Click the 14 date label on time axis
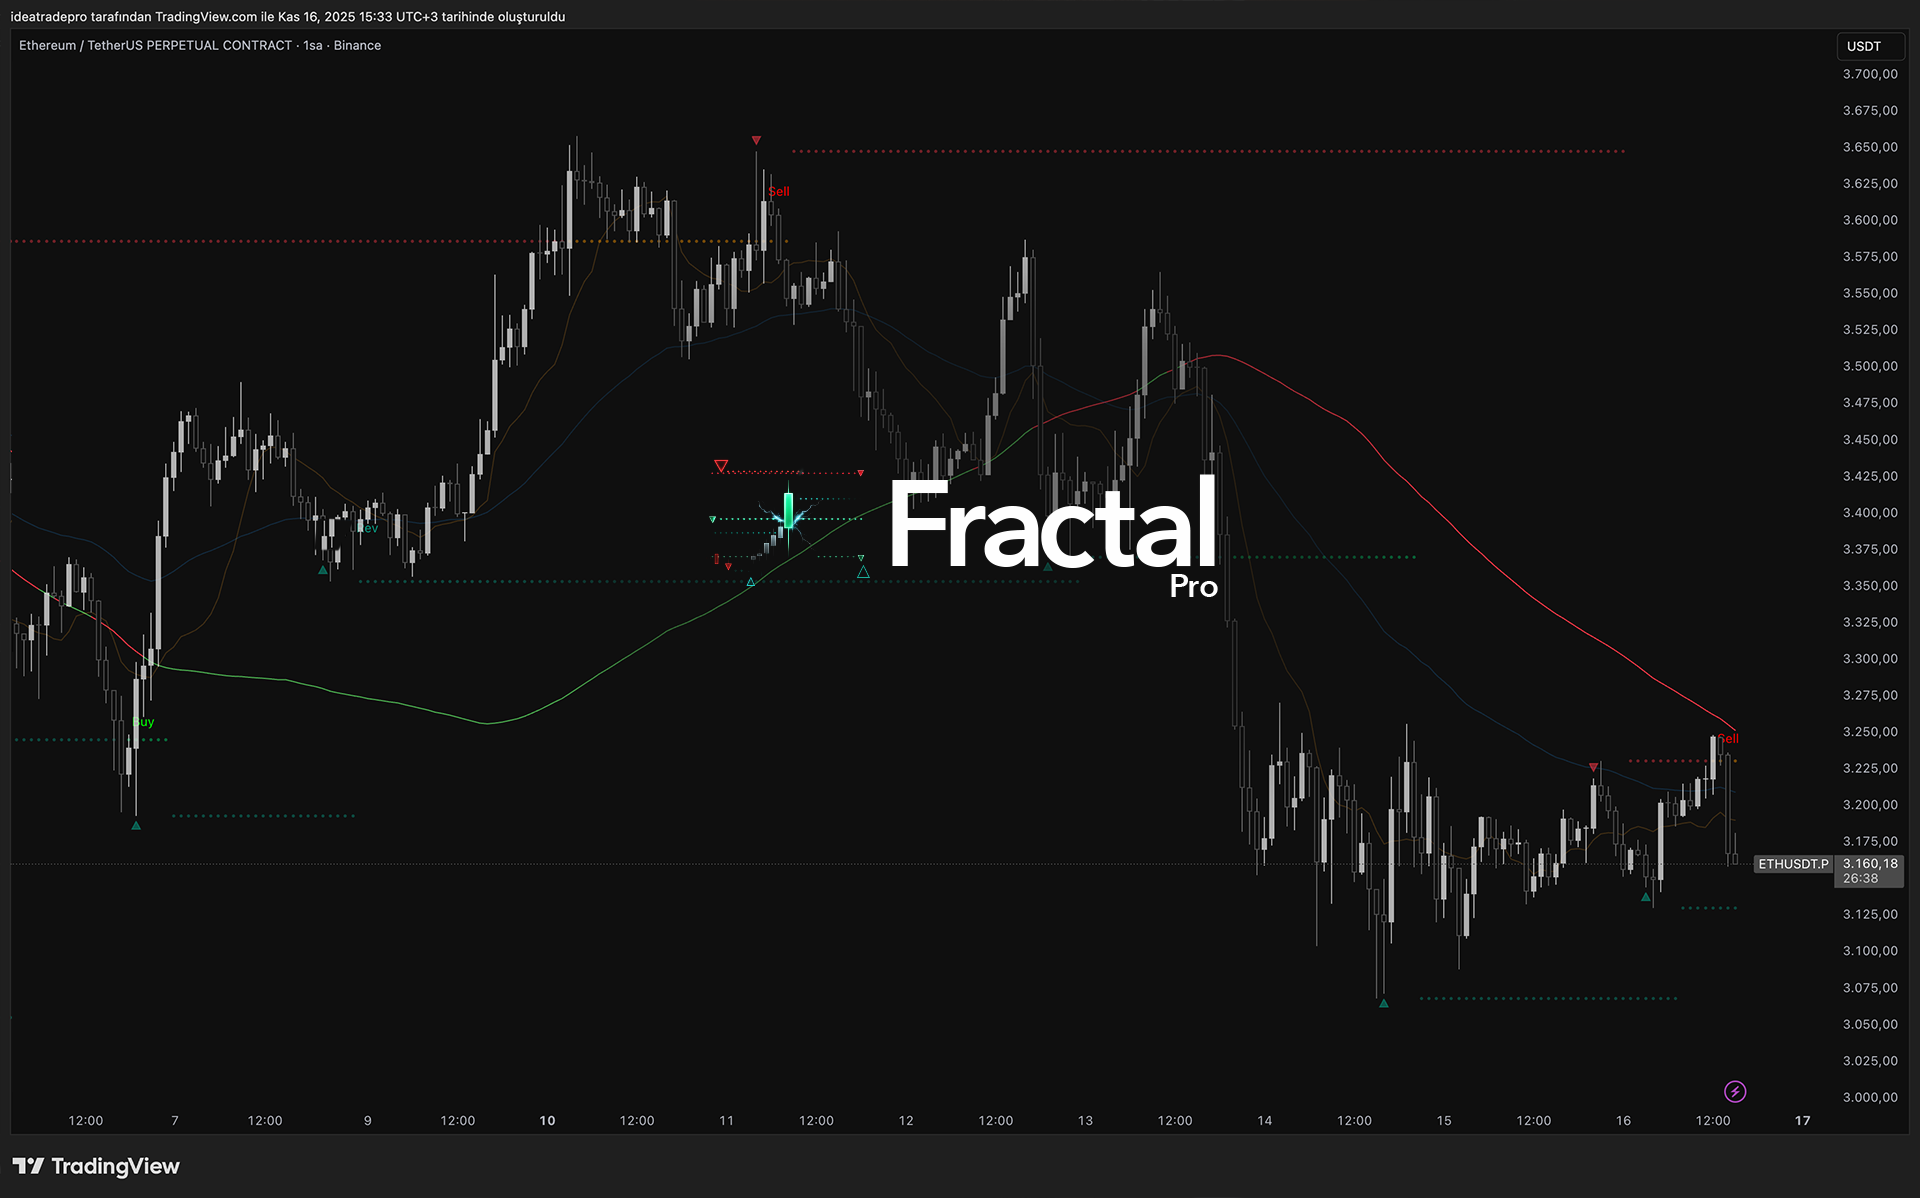 (1264, 1120)
